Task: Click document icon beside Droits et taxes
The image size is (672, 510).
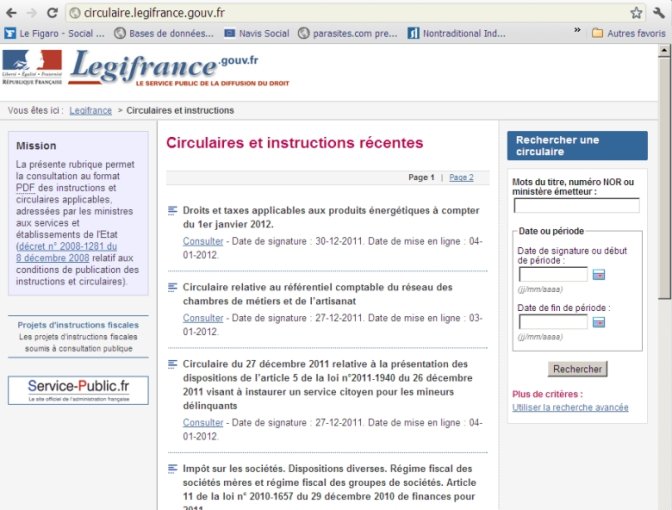Action: (172, 210)
